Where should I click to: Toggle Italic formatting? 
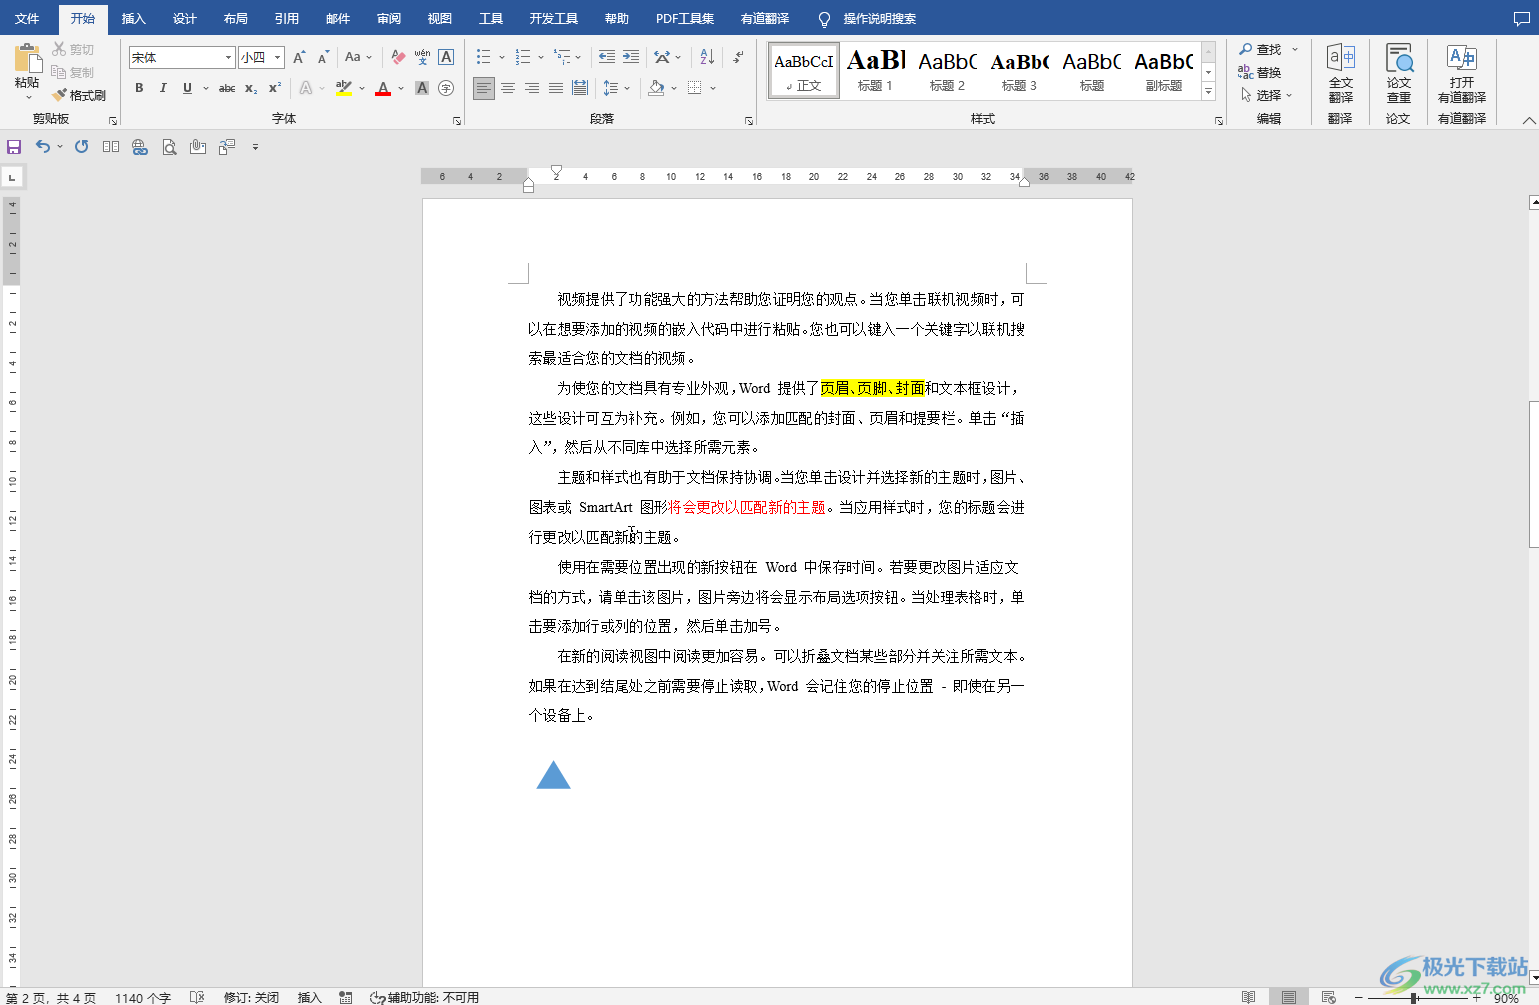point(163,88)
